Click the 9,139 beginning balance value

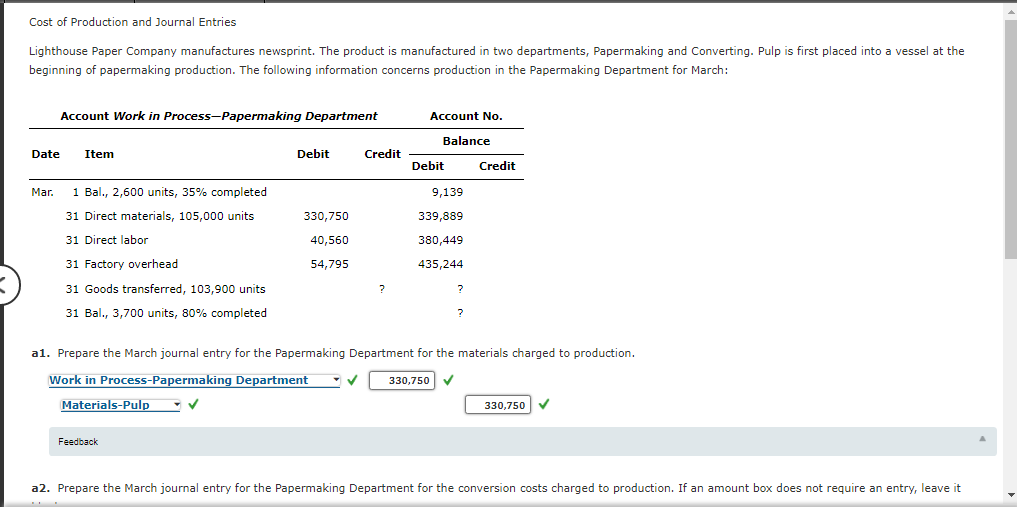[x=448, y=192]
